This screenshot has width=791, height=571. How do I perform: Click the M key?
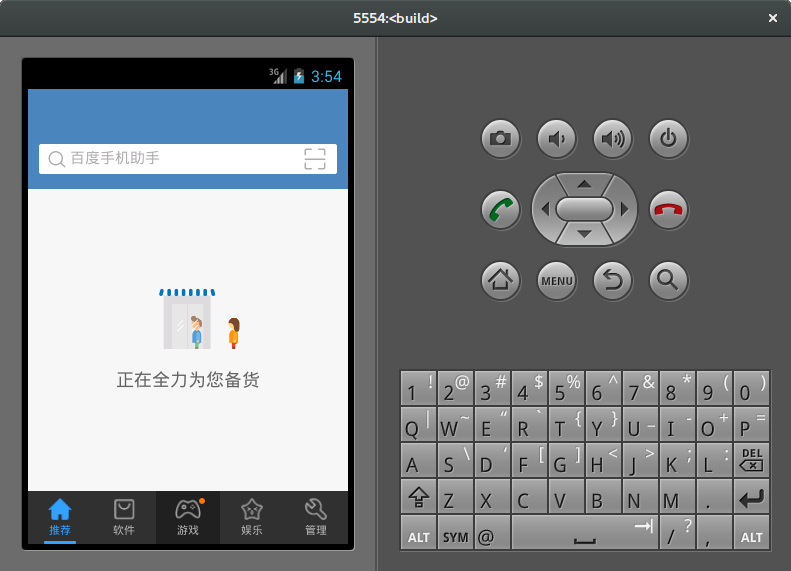[x=677, y=497]
